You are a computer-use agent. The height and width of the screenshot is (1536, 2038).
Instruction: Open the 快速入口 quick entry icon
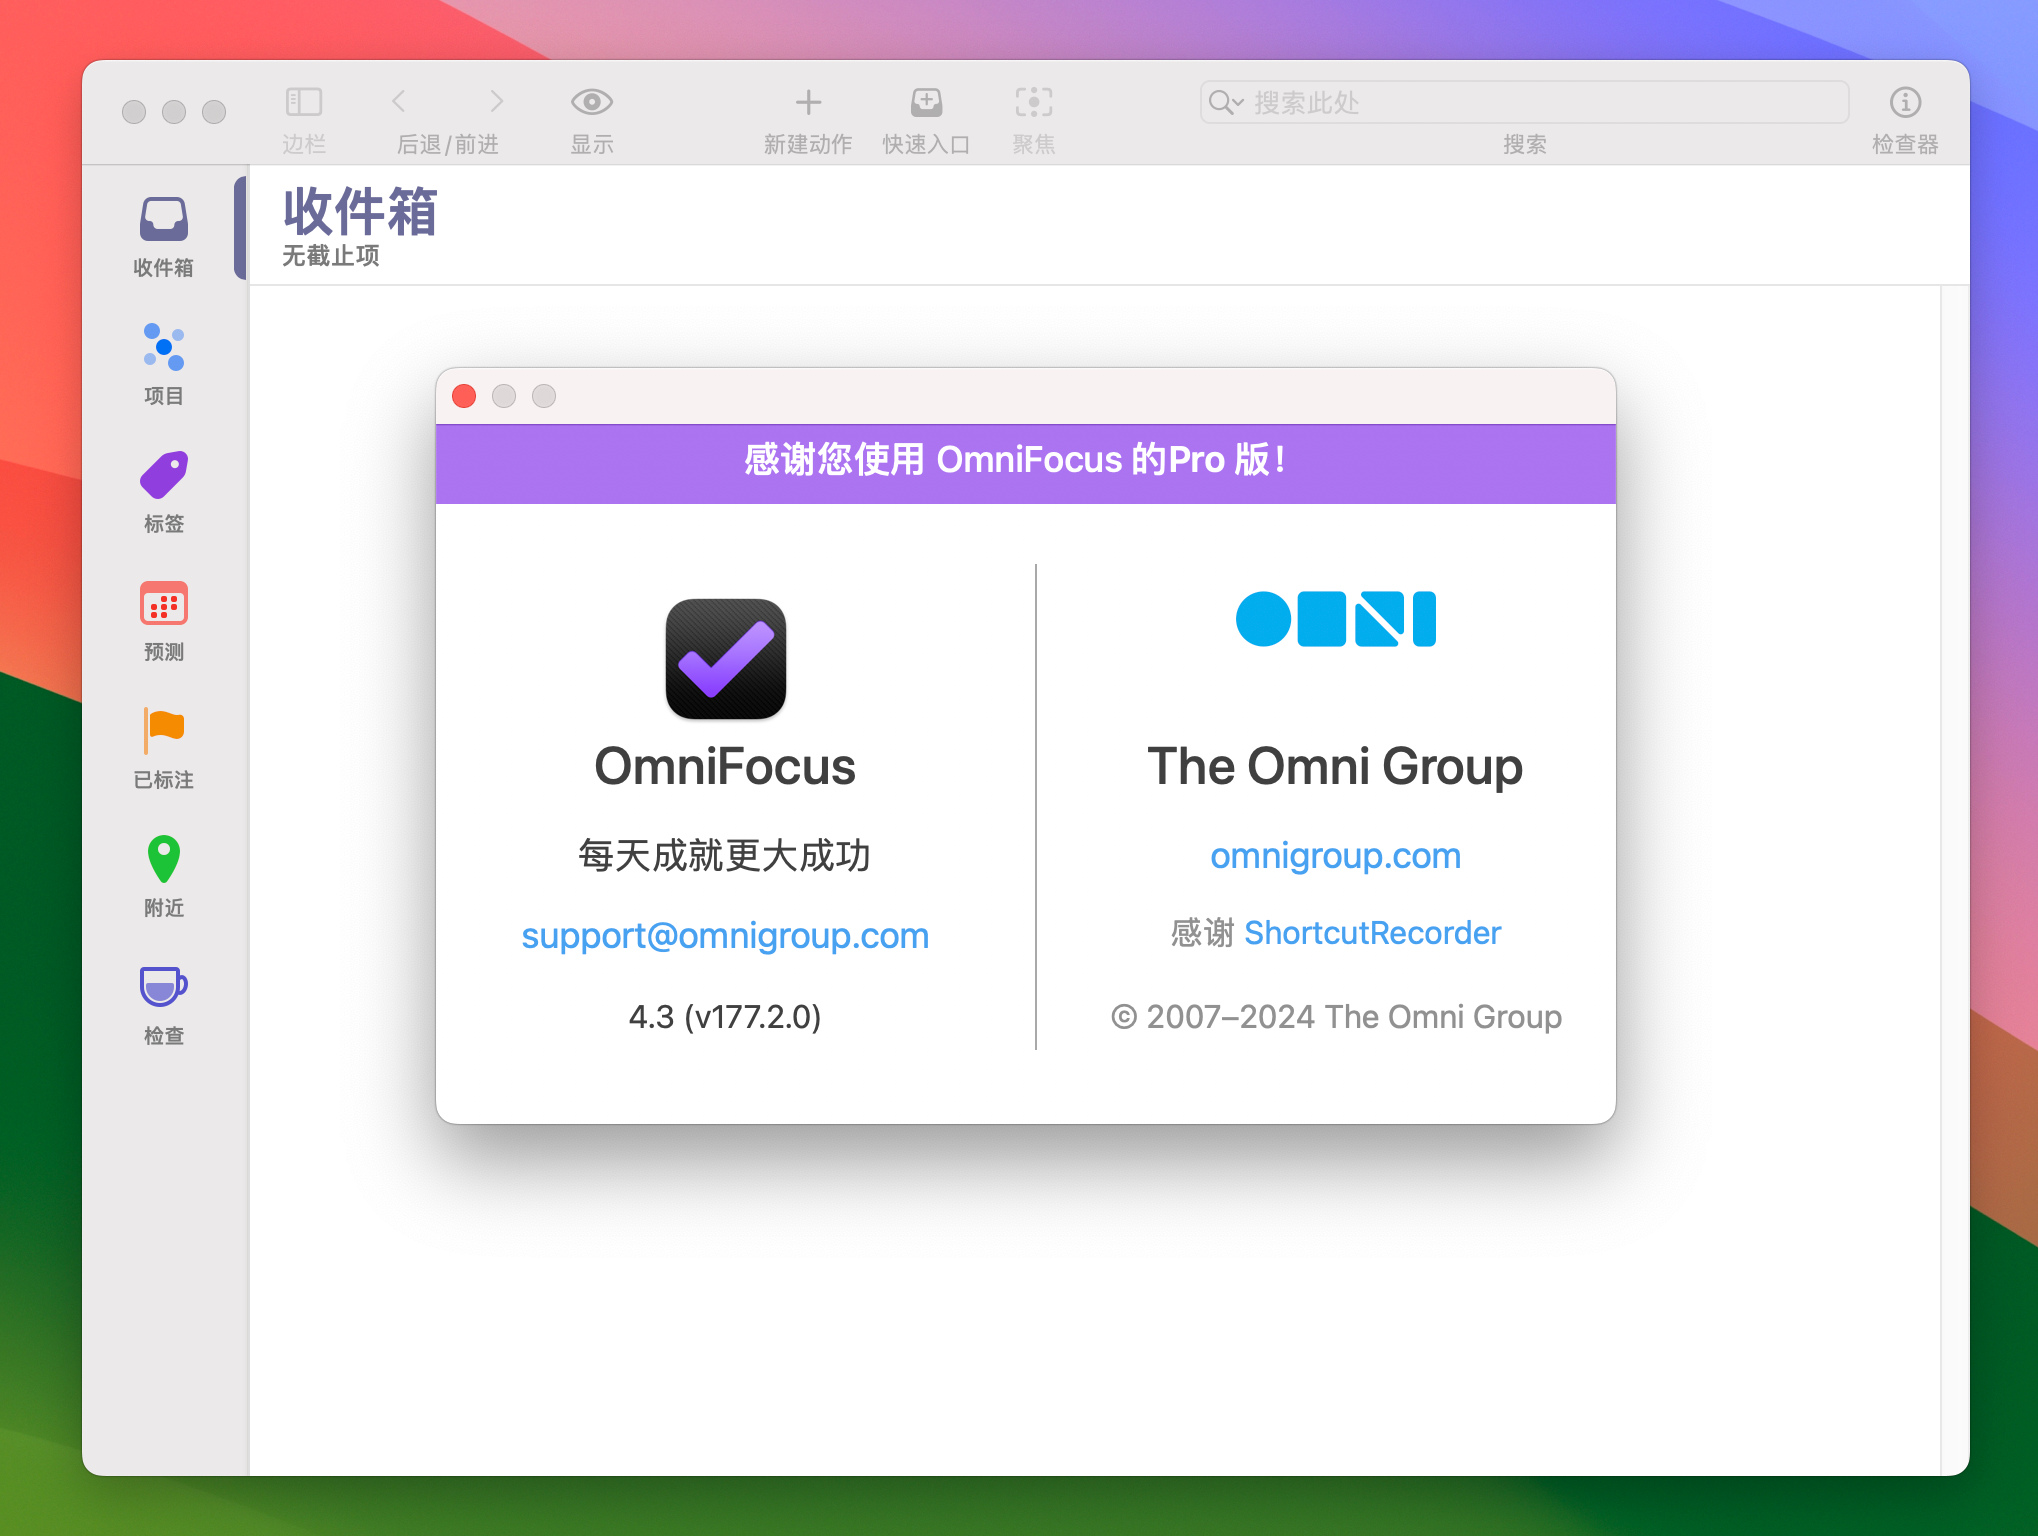926,102
